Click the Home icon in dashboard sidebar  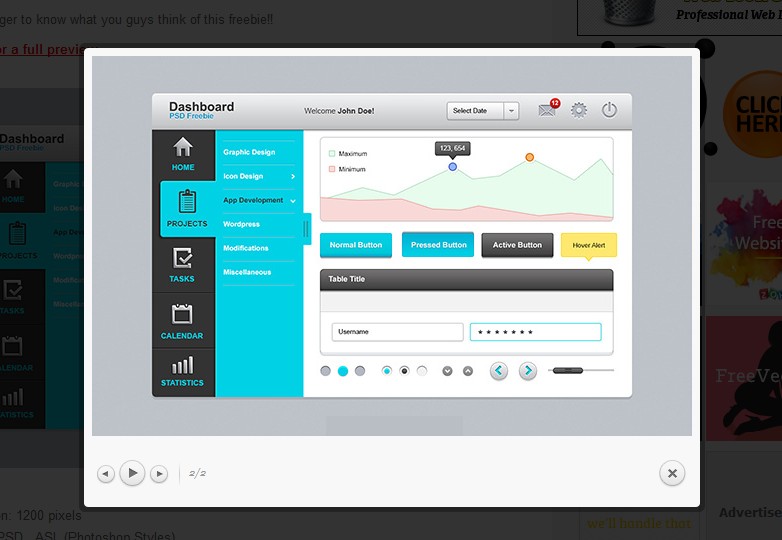click(x=183, y=148)
